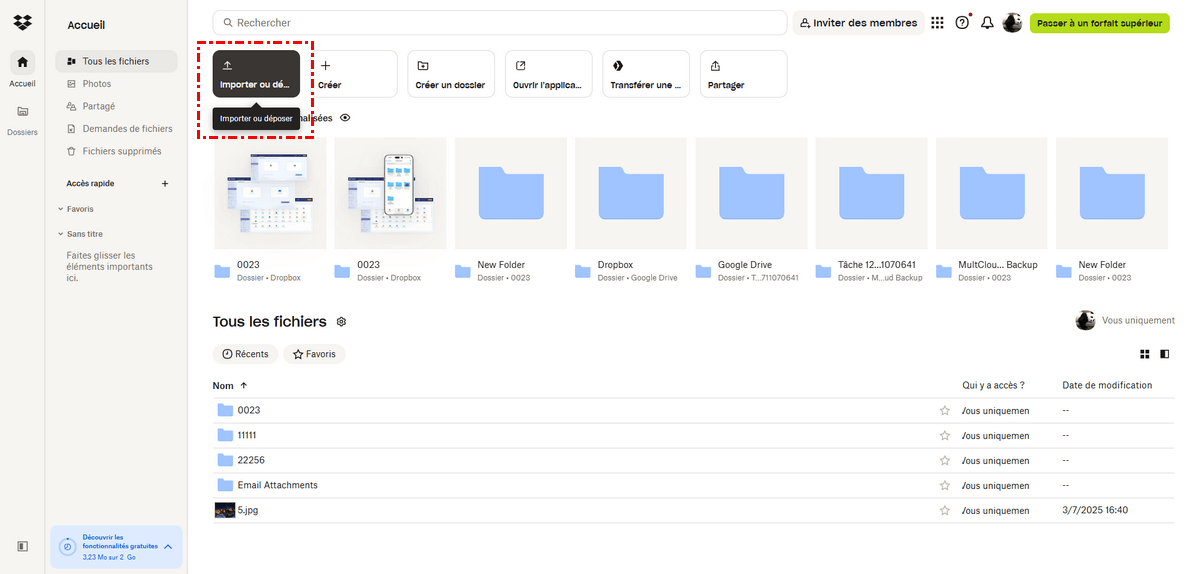Click the 5.jpg image thumbnail icon
The height and width of the screenshot is (574, 1200).
[225, 510]
